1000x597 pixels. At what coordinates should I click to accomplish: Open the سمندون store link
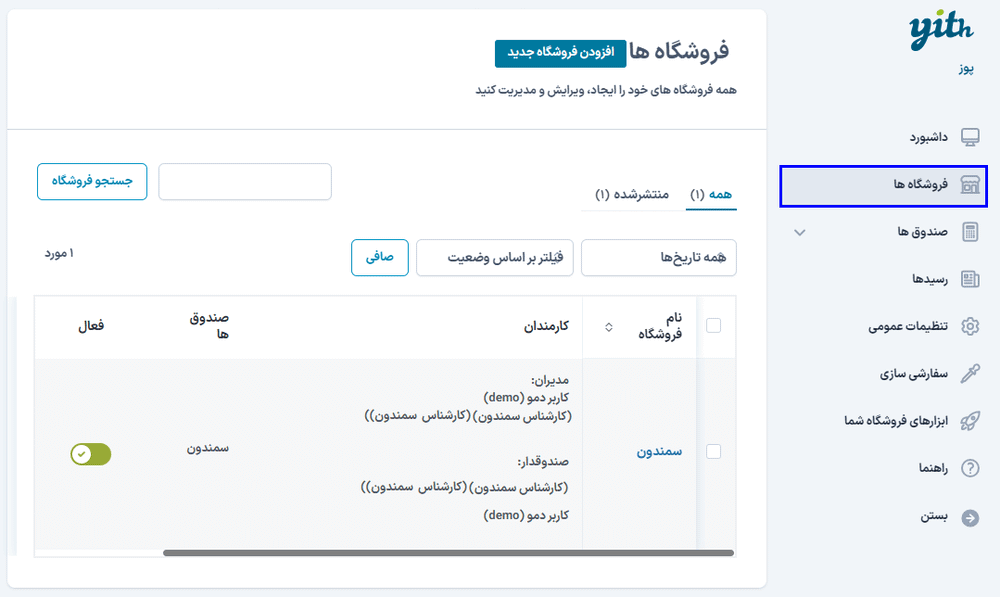pos(659,452)
